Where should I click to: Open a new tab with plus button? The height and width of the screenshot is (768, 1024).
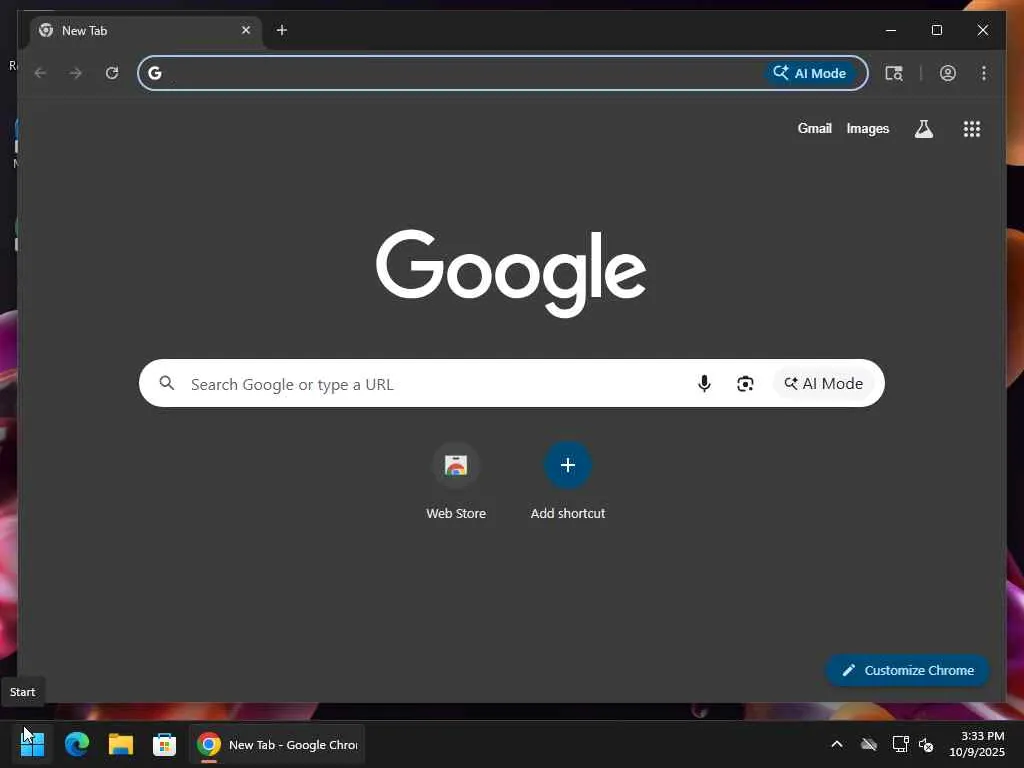pos(281,30)
